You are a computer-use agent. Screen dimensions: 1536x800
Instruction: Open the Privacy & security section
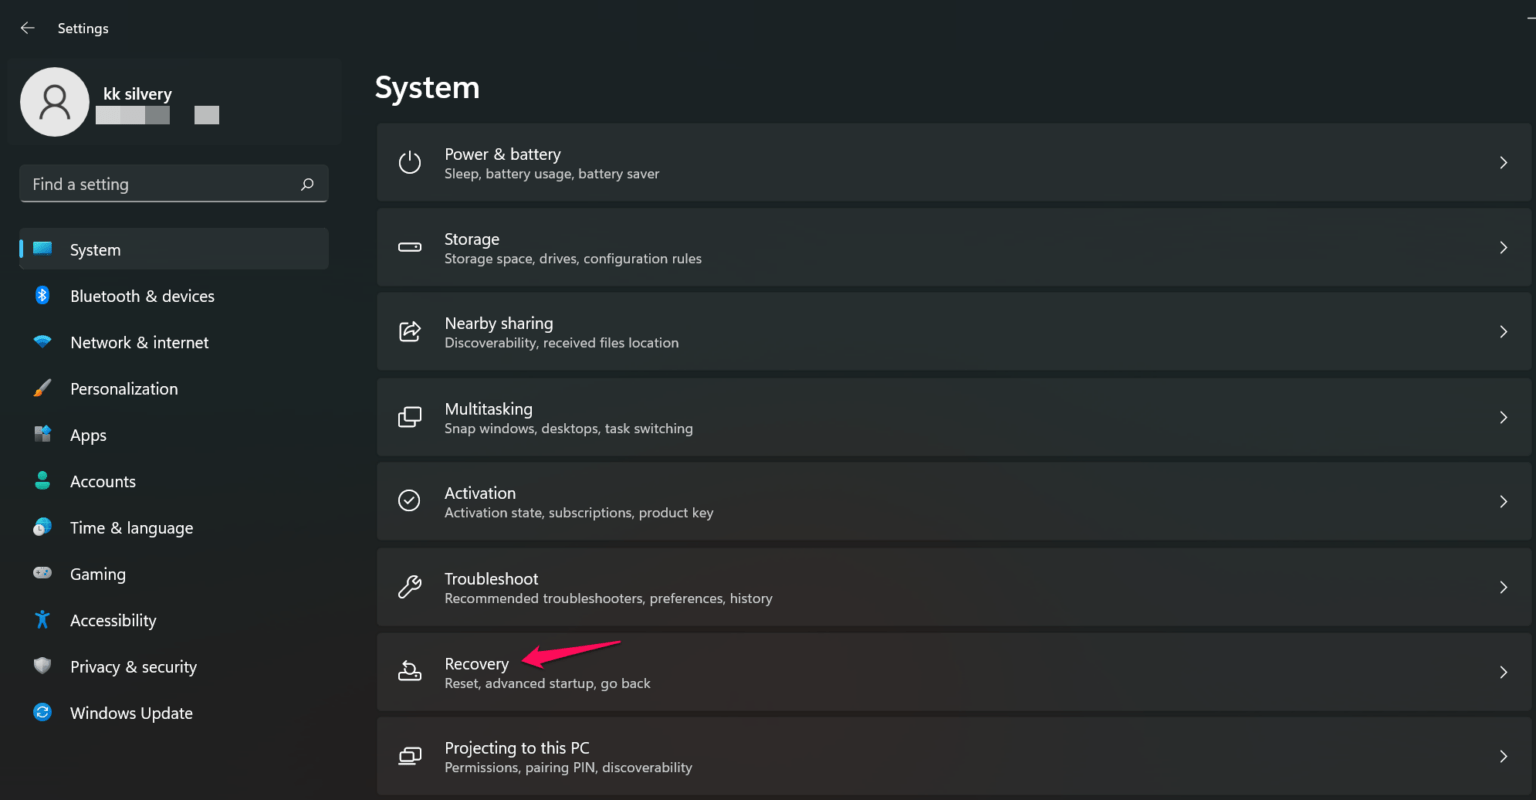(x=133, y=666)
